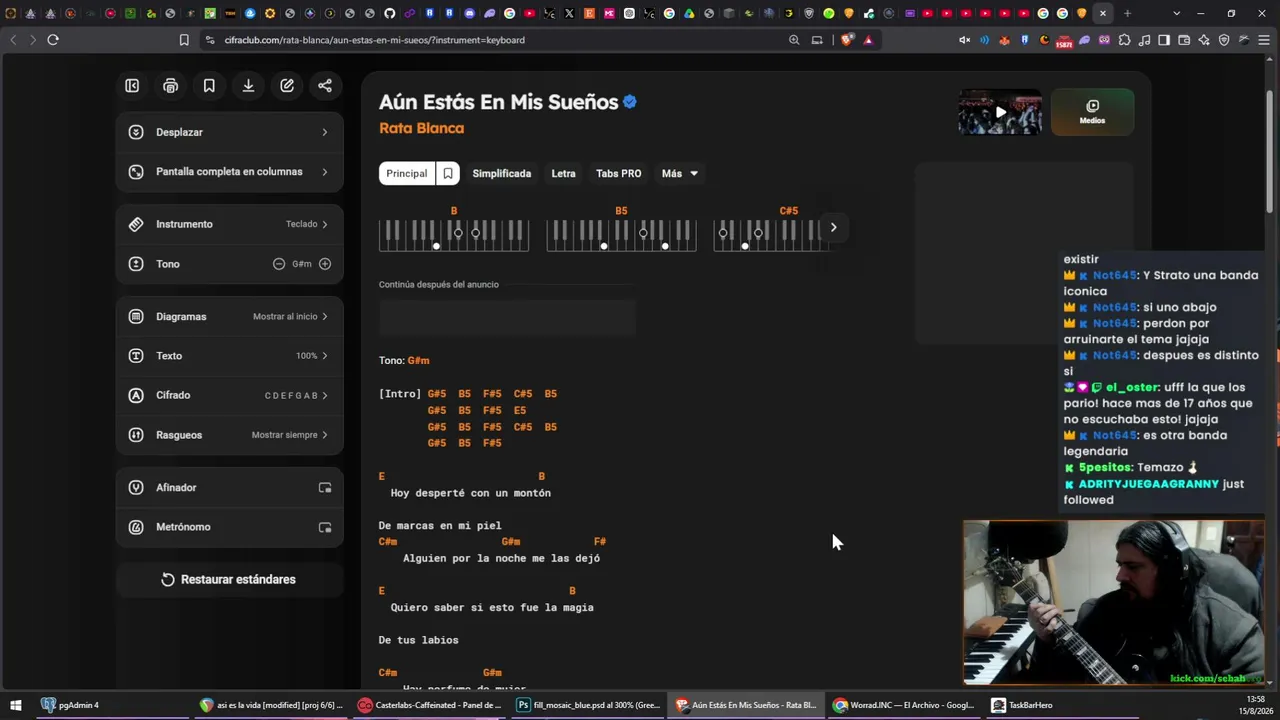Open the browser extensions puzzle icon
Image resolution: width=1280 pixels, height=720 pixels.
click(1125, 40)
